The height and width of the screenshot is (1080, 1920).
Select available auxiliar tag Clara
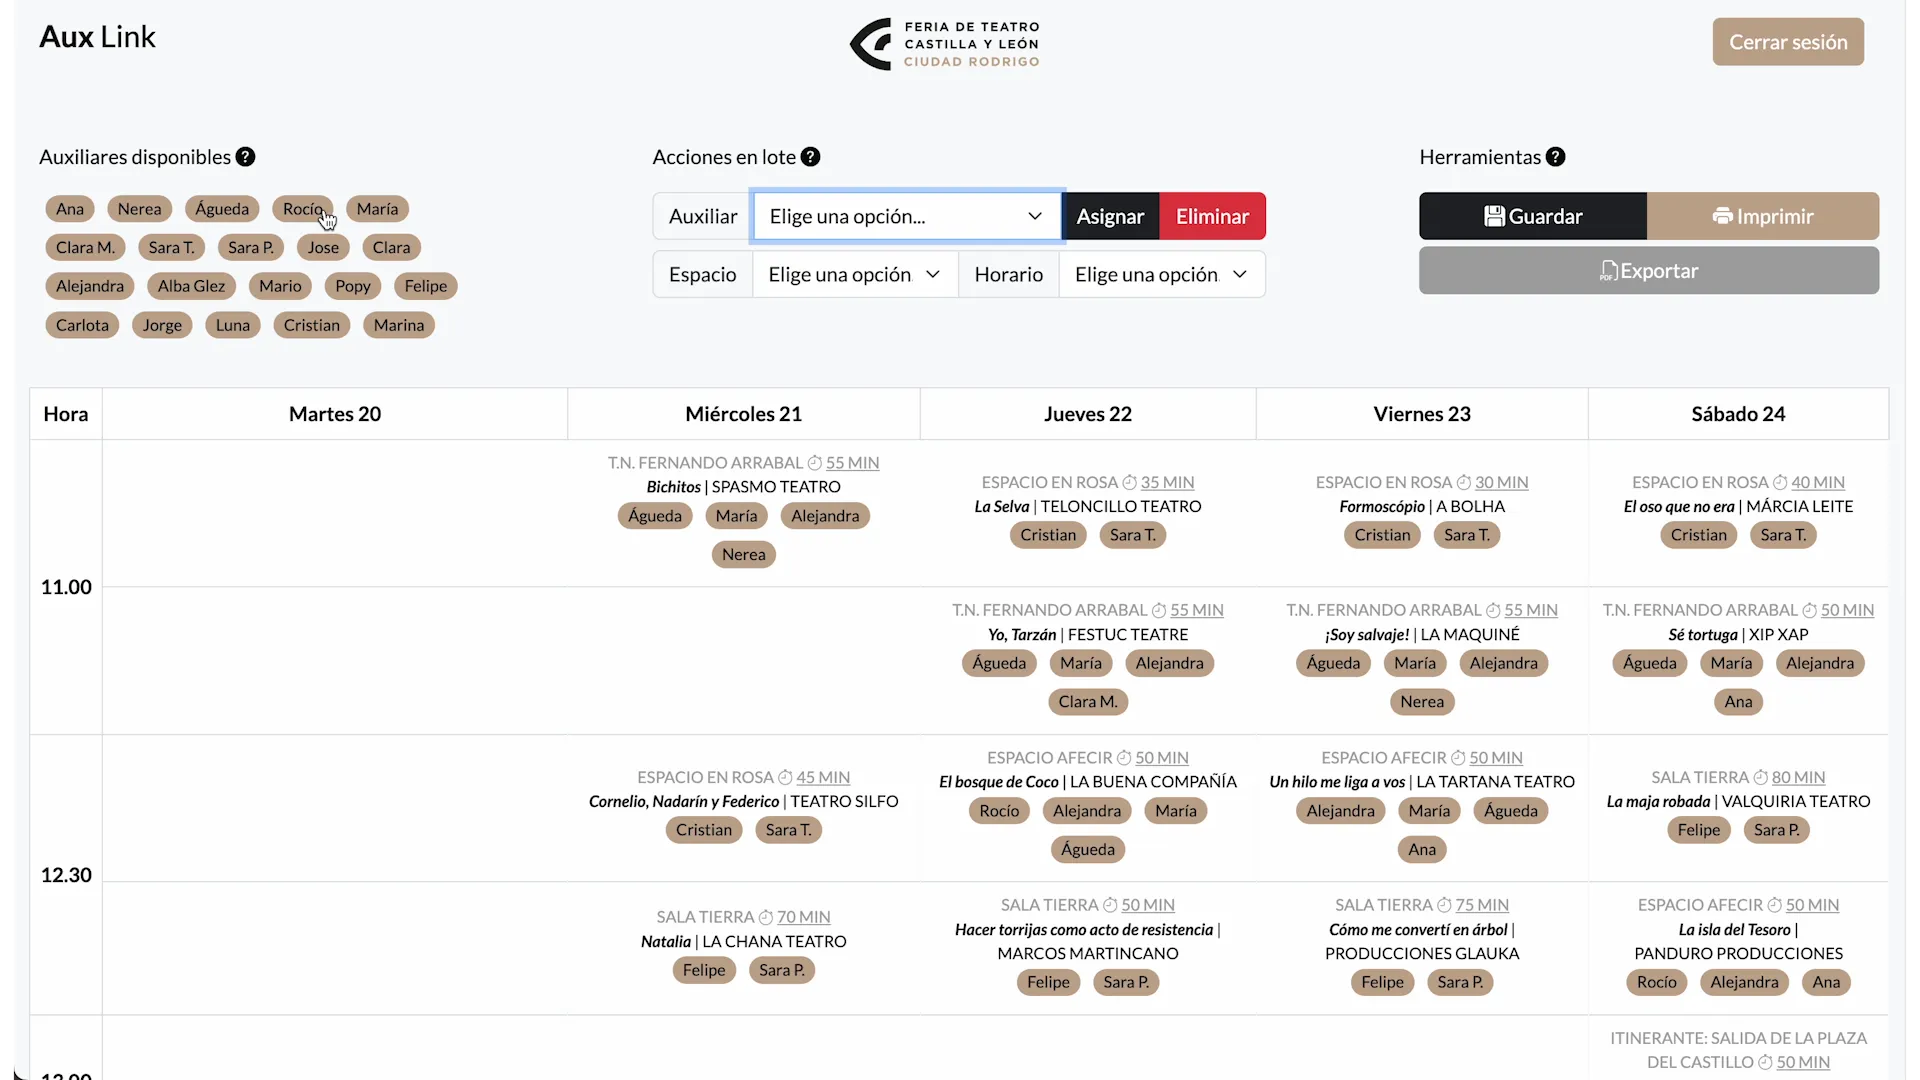391,247
